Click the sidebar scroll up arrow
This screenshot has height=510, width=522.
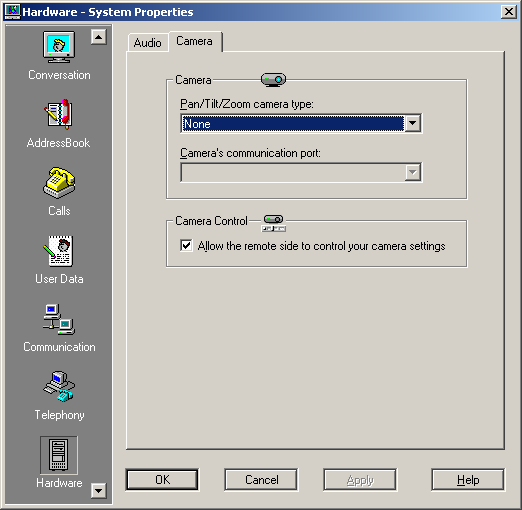(x=99, y=37)
